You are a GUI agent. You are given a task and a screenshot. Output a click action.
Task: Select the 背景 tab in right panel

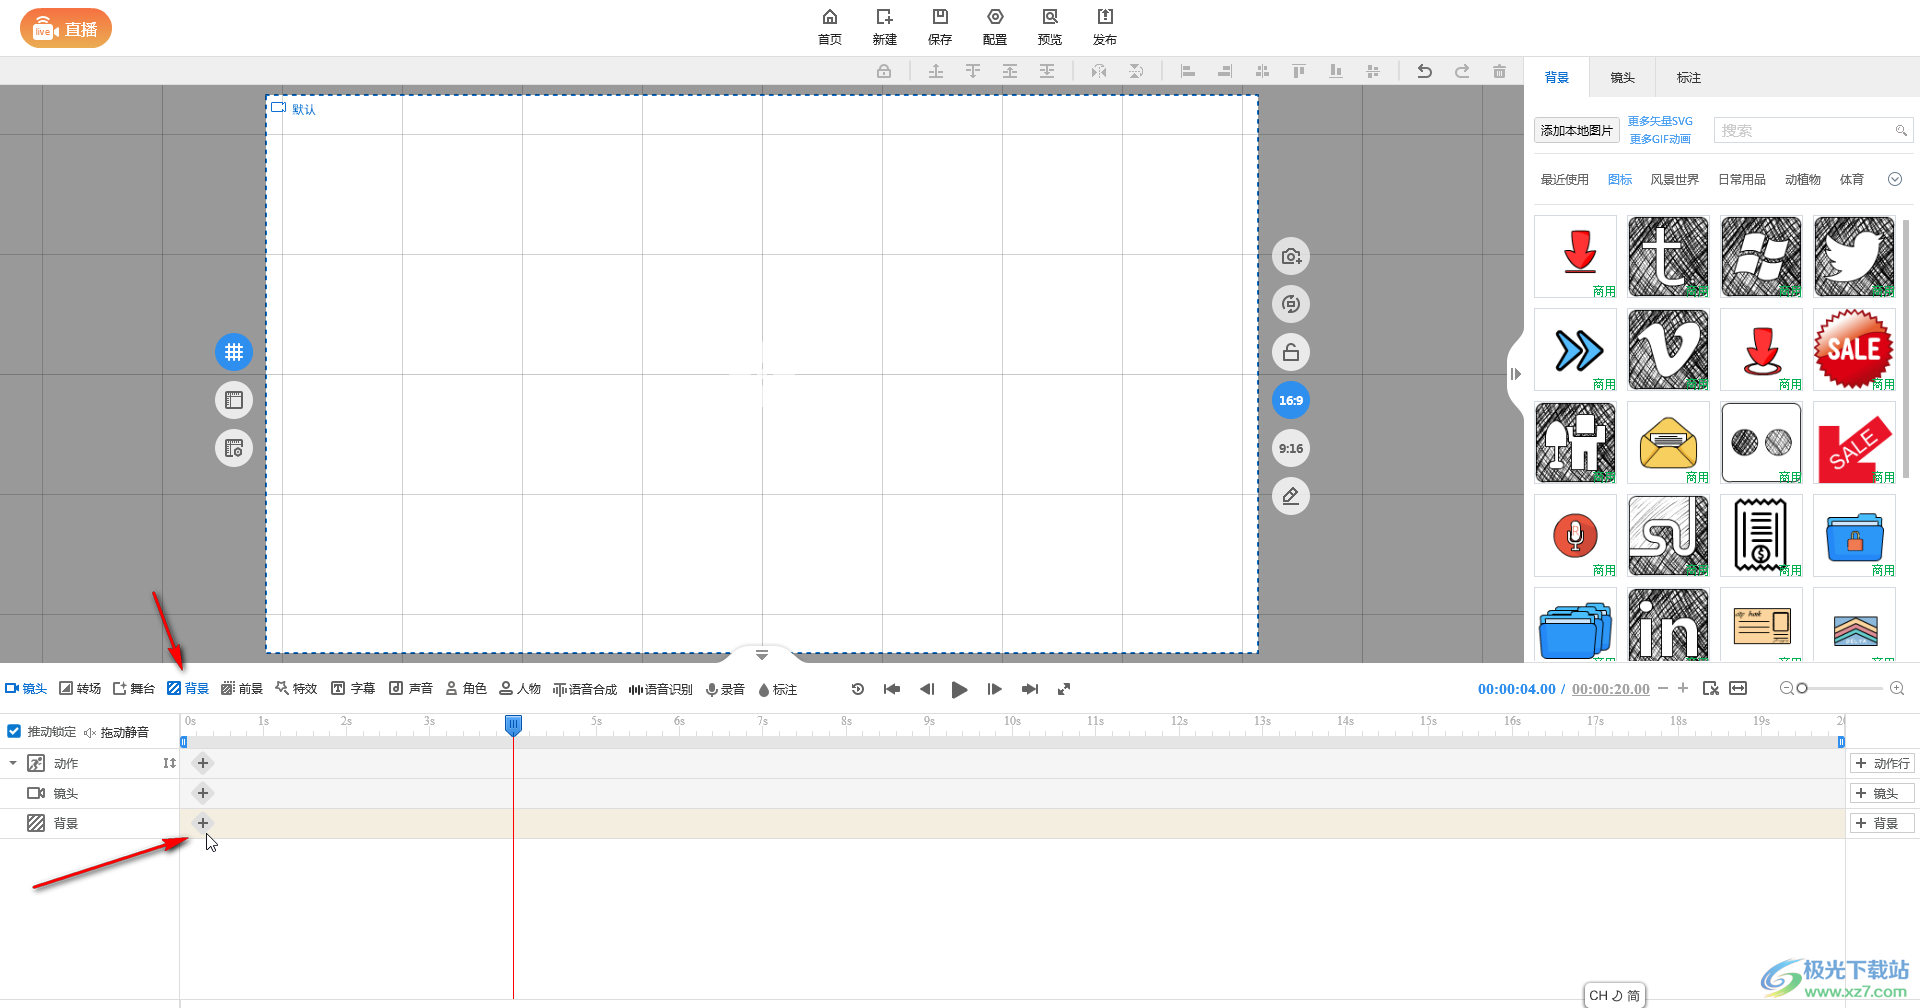pos(1556,77)
